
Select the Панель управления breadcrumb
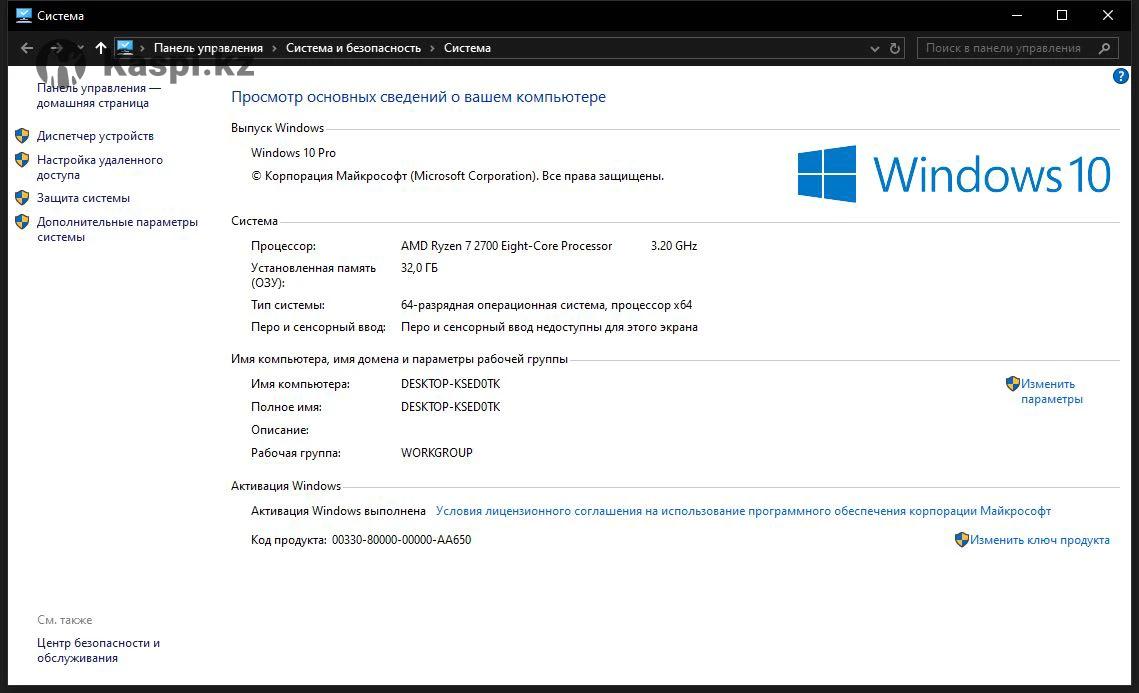coord(208,48)
